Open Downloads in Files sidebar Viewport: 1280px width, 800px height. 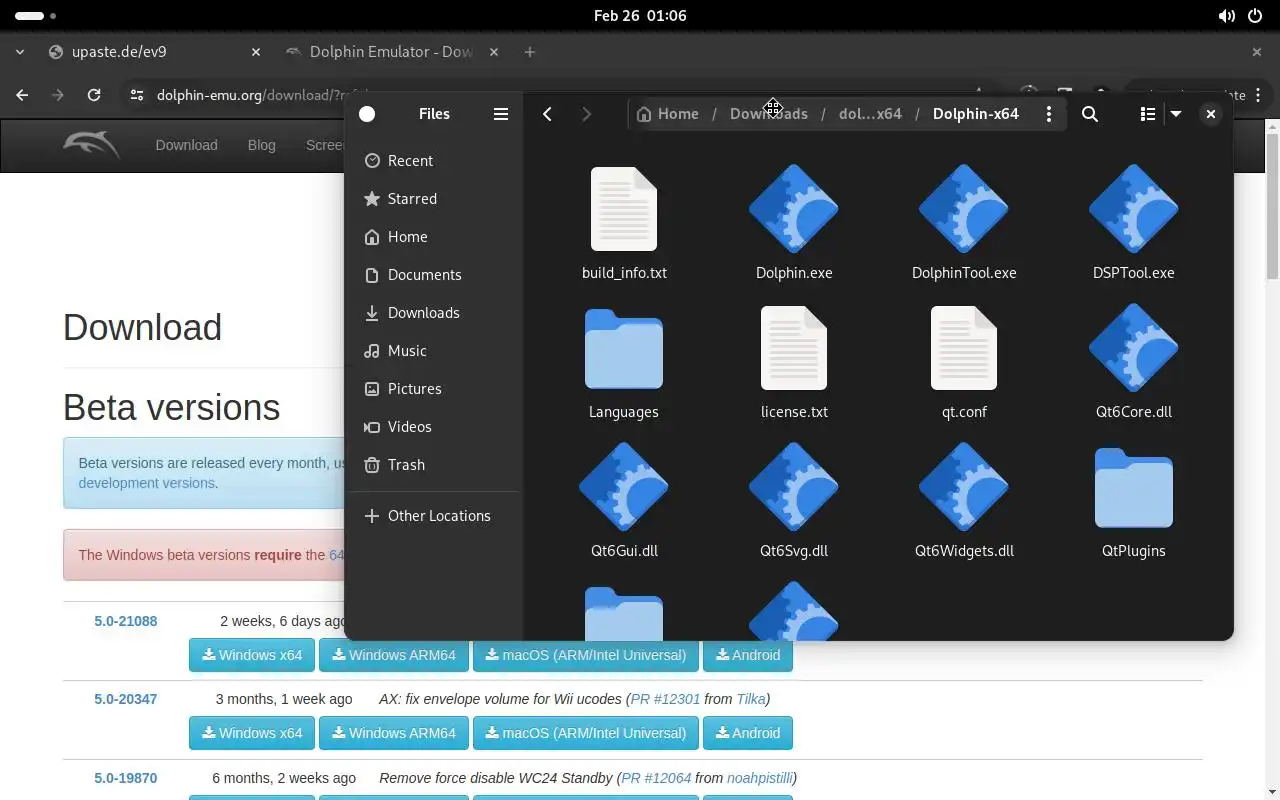[433, 312]
